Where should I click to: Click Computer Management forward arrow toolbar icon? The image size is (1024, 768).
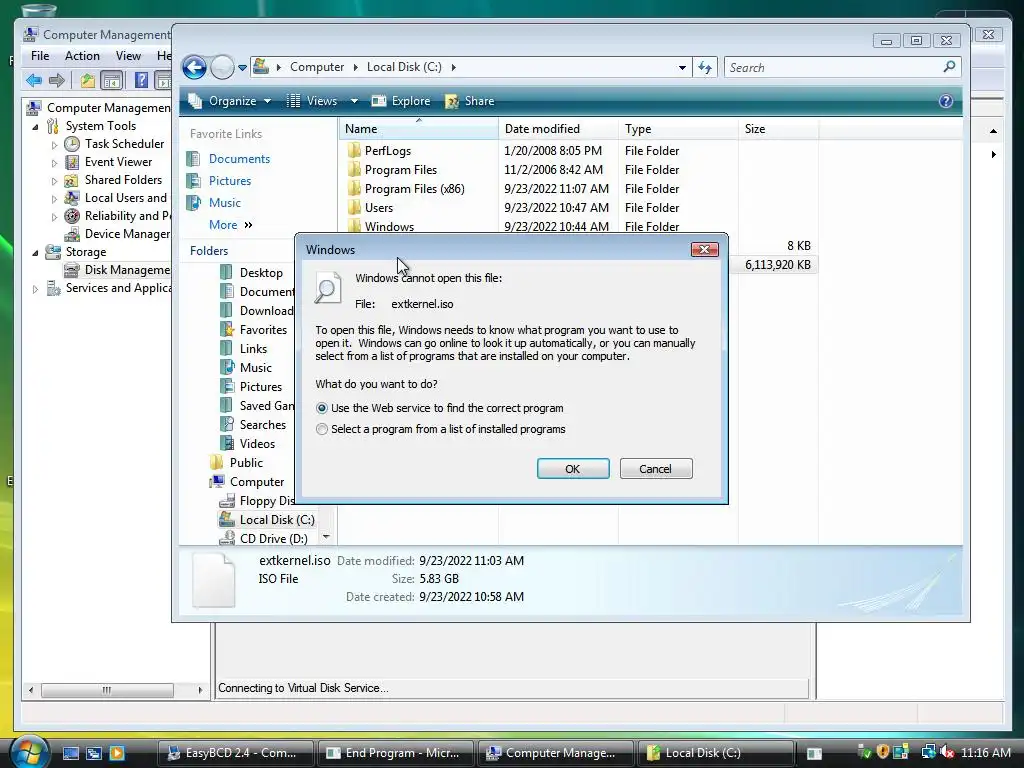57,80
